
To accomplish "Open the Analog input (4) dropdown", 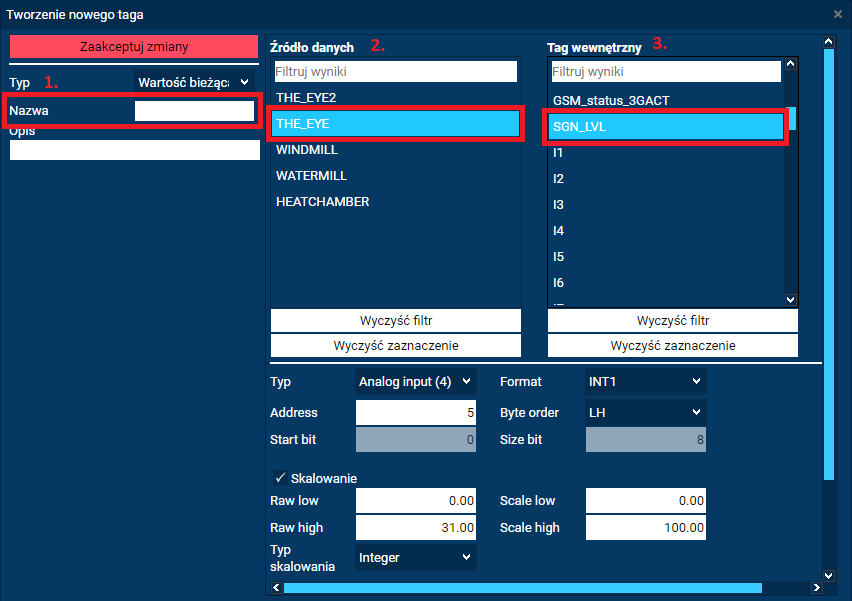I will point(416,382).
